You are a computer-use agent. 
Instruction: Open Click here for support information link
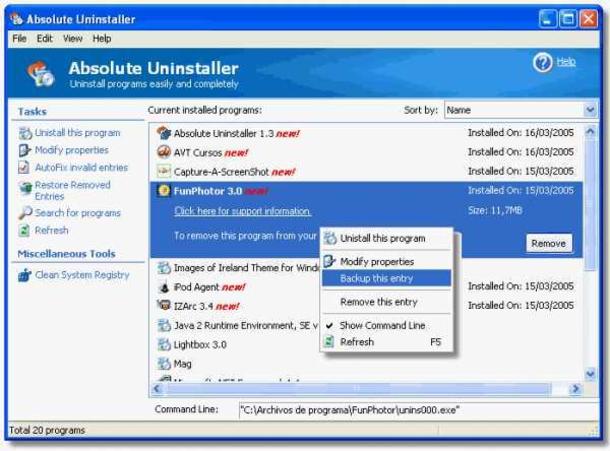pyautogui.click(x=242, y=211)
